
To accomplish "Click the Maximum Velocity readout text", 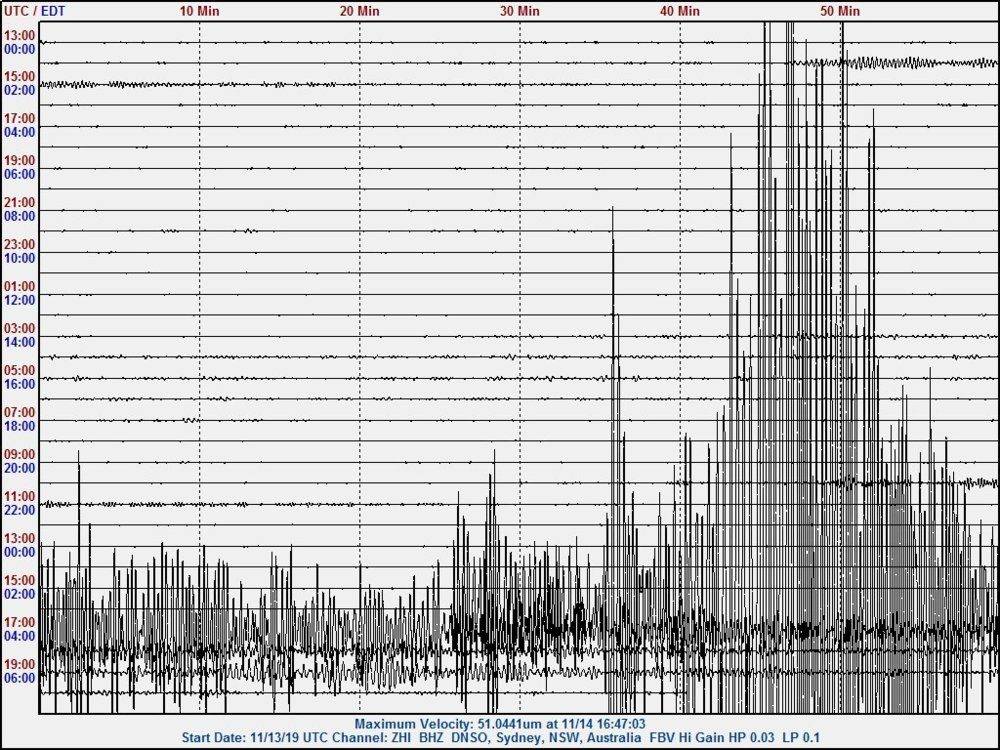I will click(x=500, y=724).
